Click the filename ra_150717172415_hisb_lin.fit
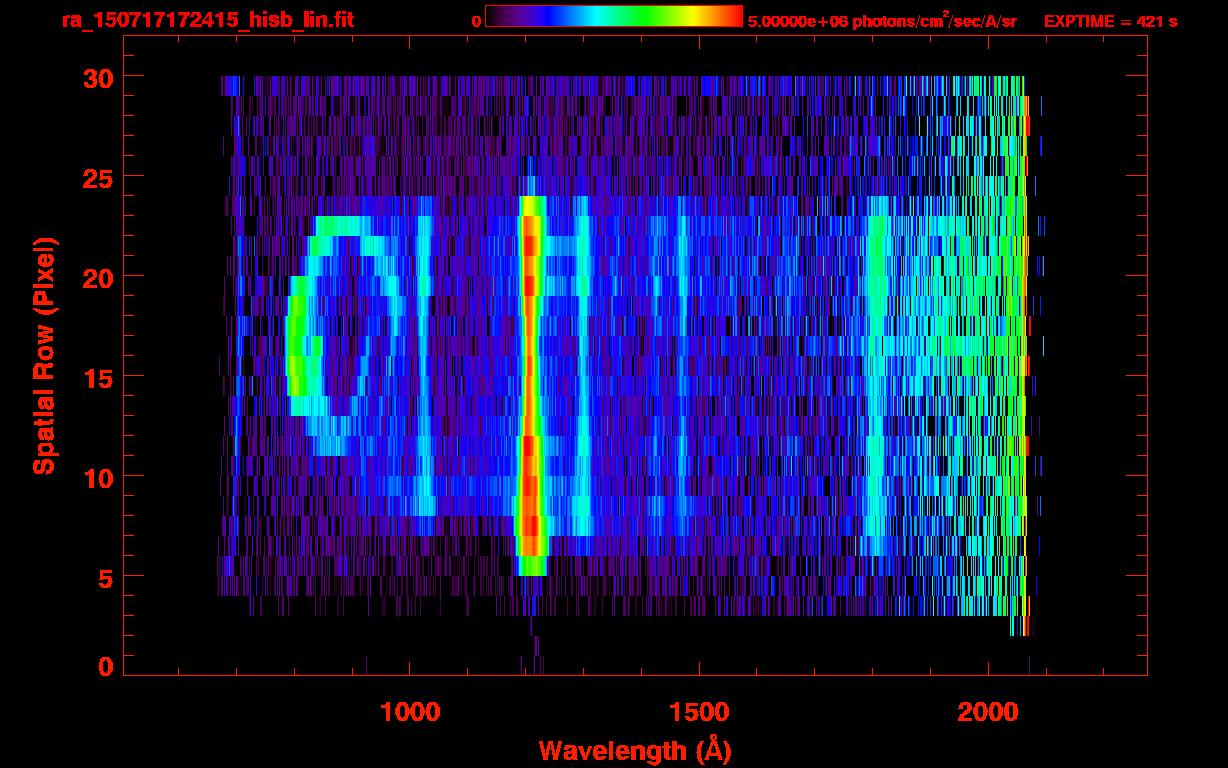 [207, 19]
